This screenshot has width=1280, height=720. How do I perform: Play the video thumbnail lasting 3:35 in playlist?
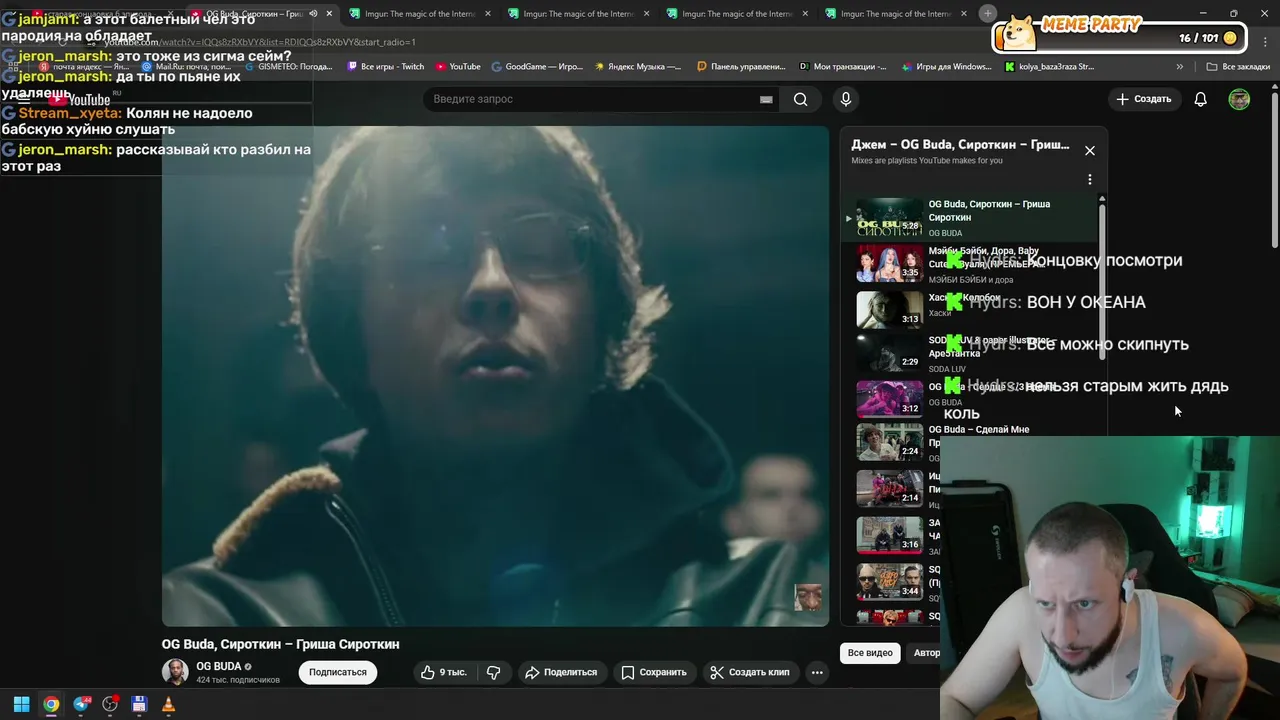click(x=889, y=264)
